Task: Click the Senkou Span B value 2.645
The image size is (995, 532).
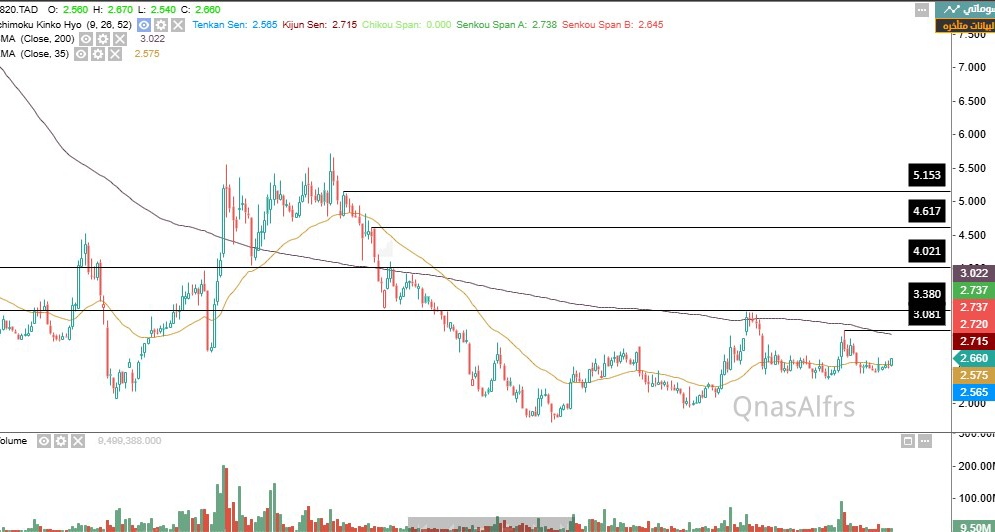Action: (x=651, y=25)
